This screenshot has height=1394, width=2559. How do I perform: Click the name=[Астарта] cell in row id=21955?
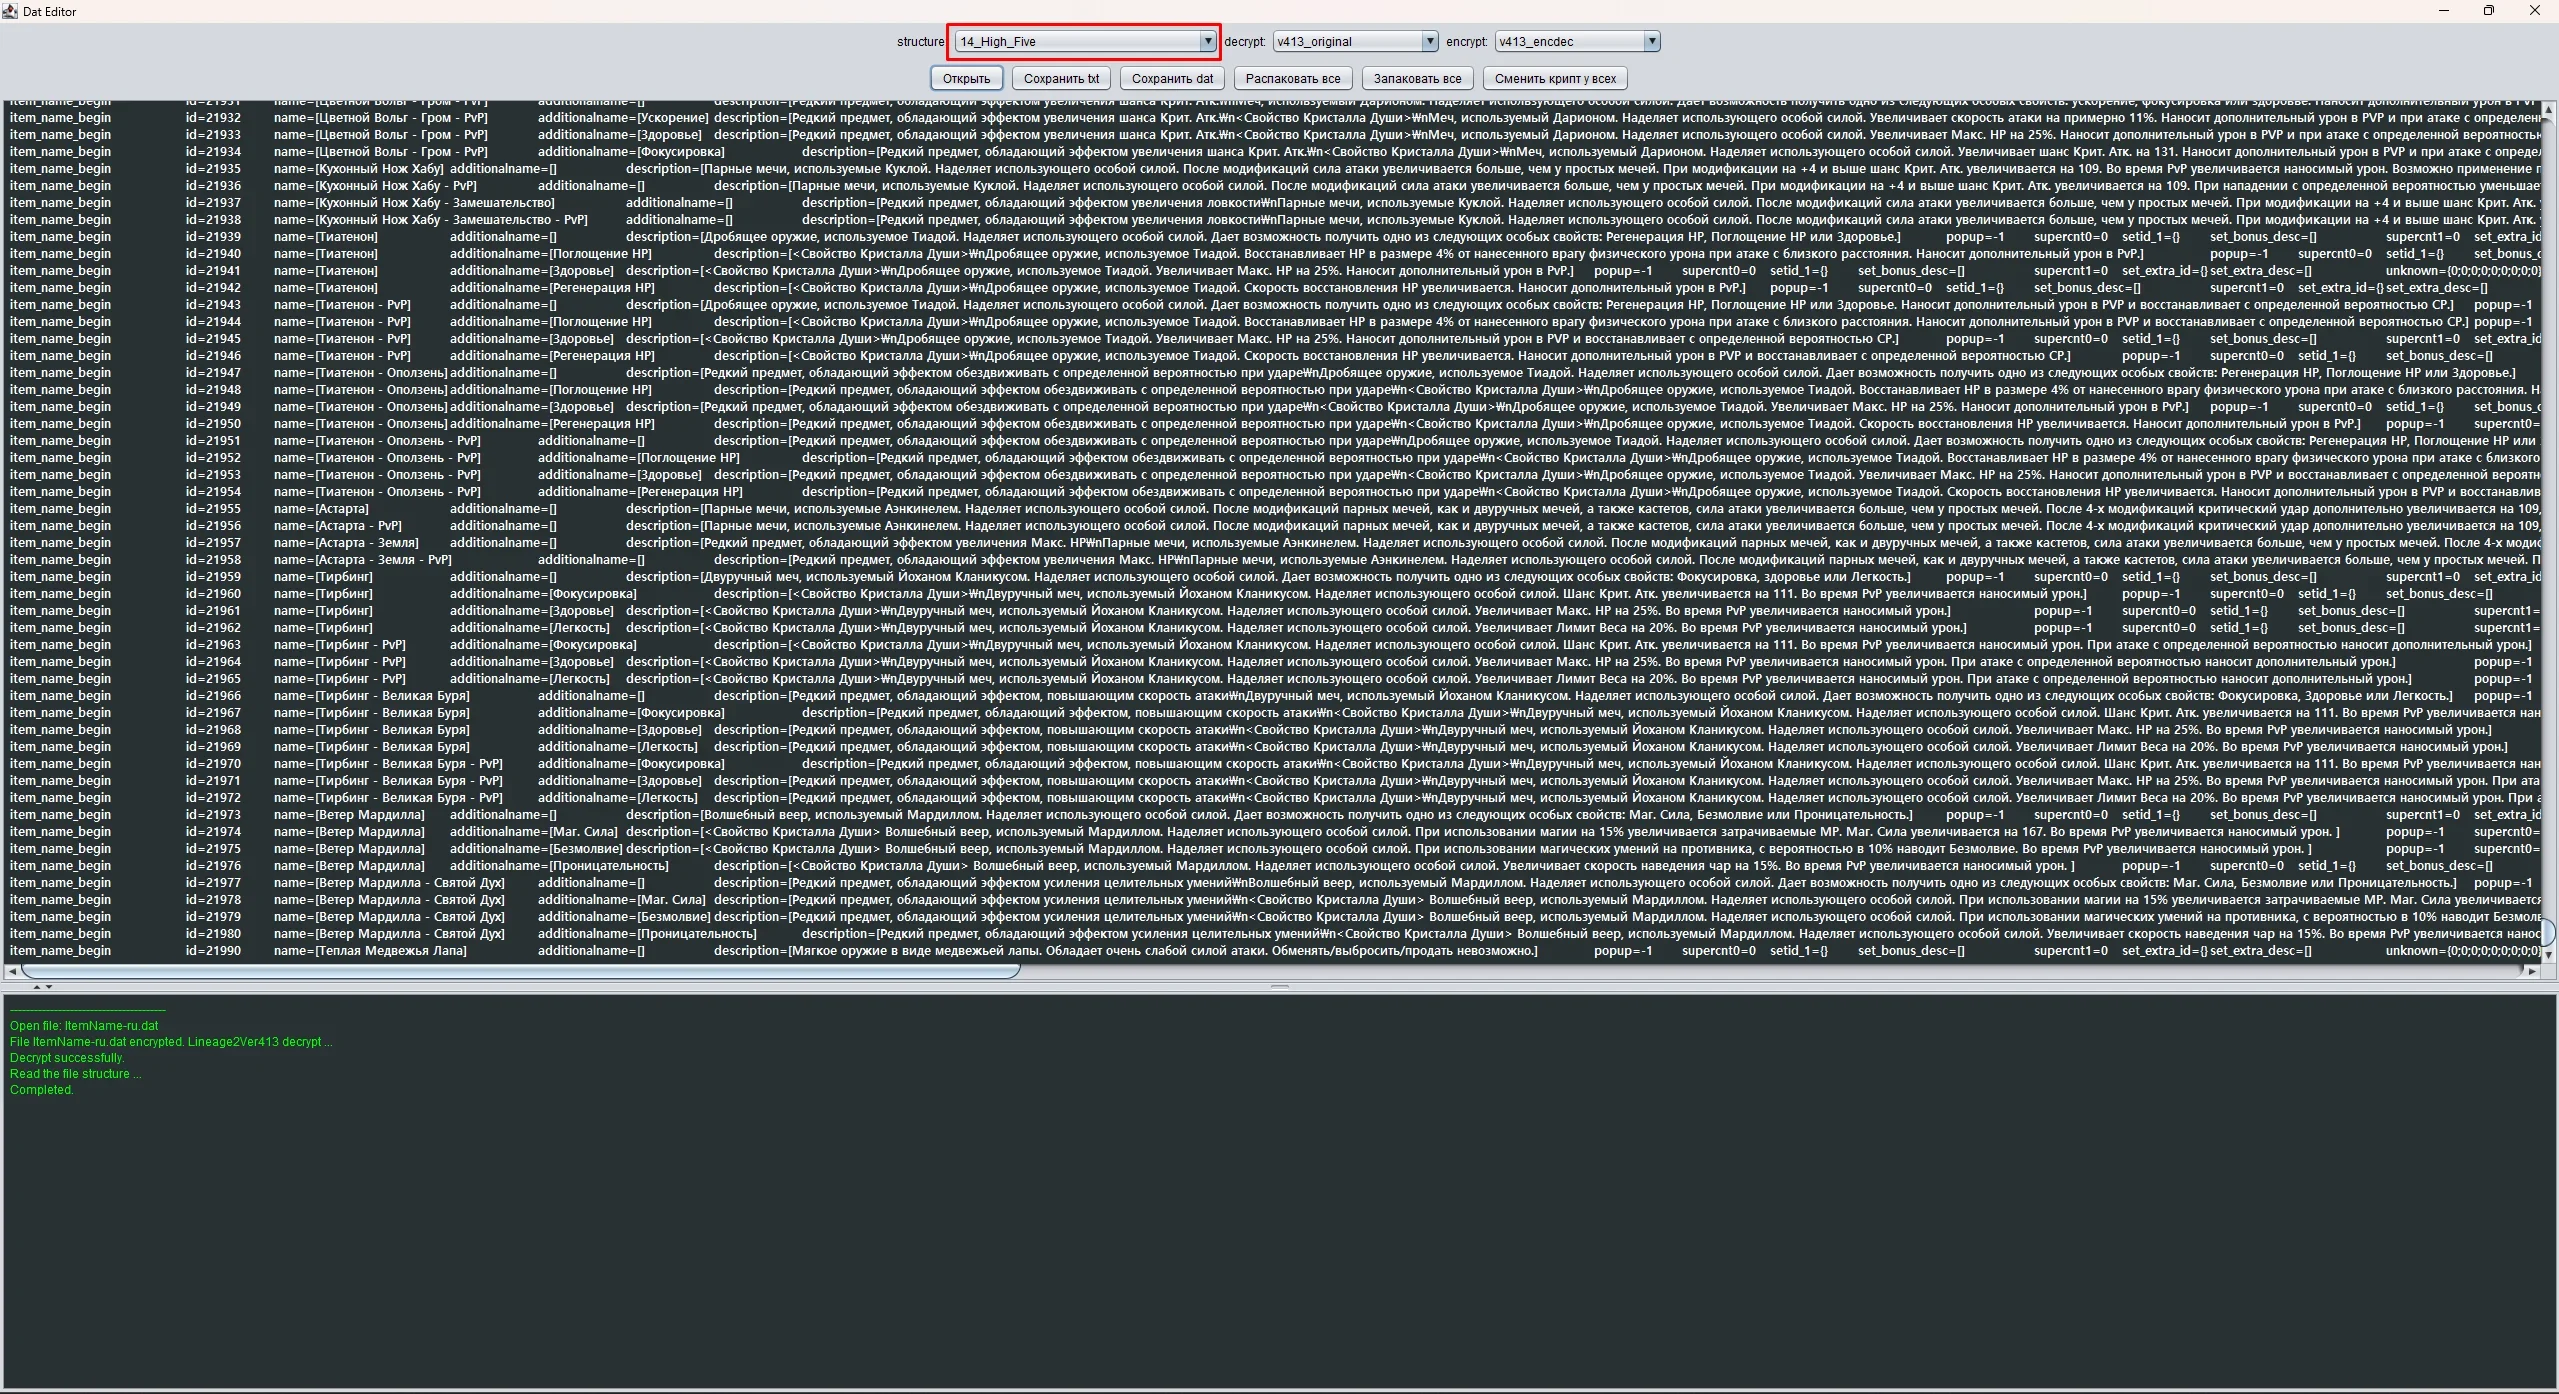coord(321,509)
